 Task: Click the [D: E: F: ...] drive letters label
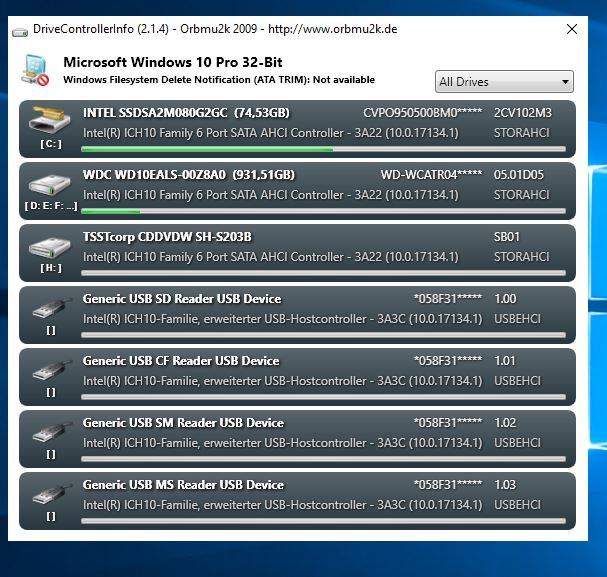51,206
